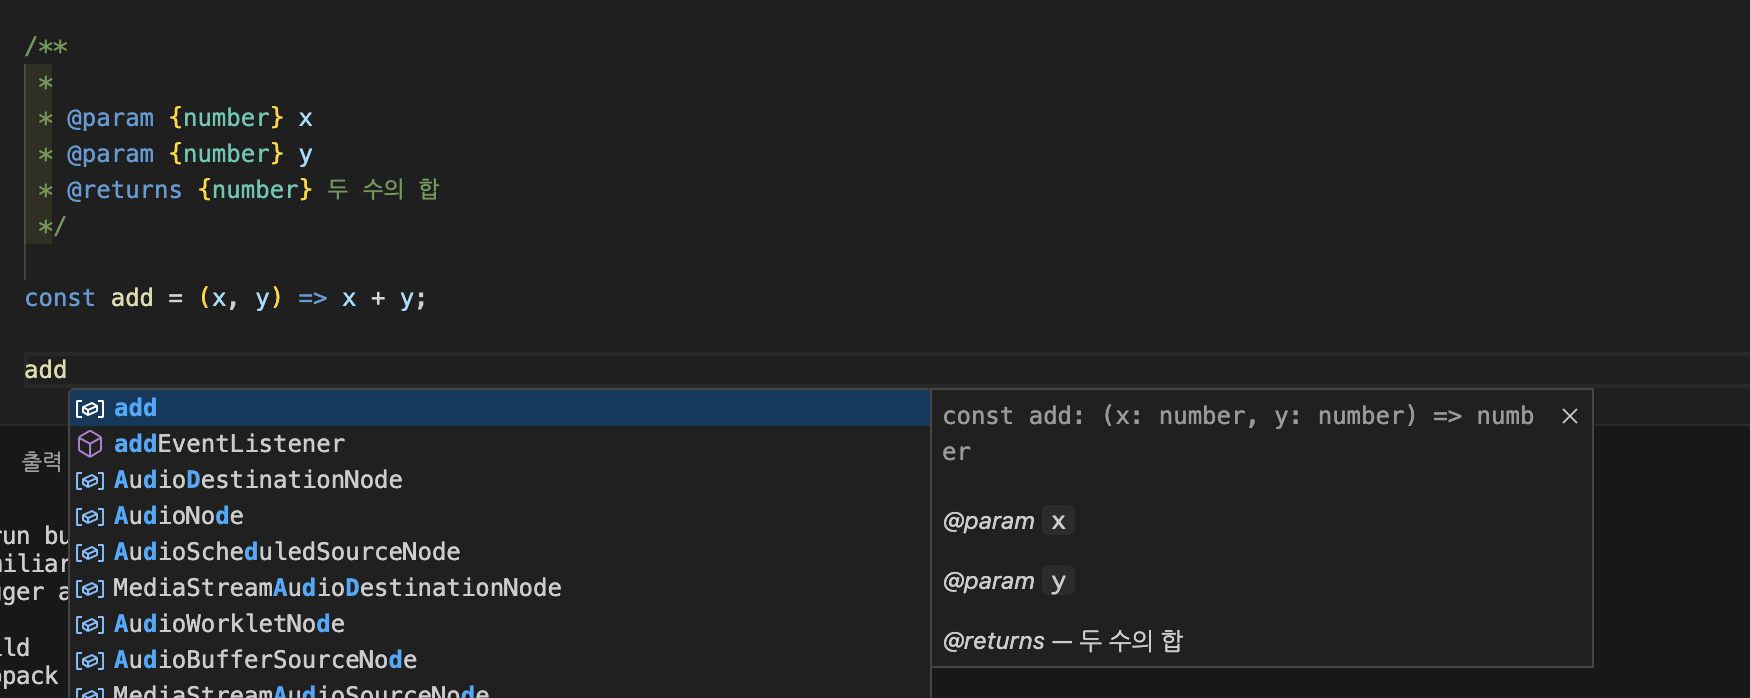The image size is (1750, 698).
Task: Pick AudioDestinationNode from suggestions
Action: [x=499, y=480]
